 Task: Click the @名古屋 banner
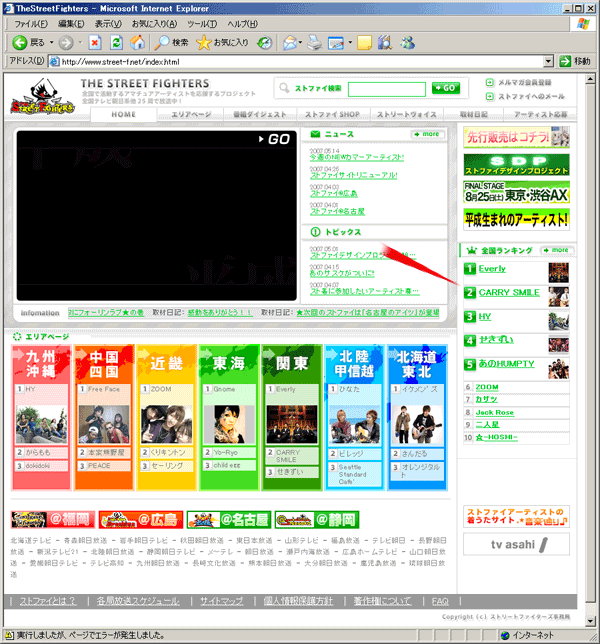228,520
